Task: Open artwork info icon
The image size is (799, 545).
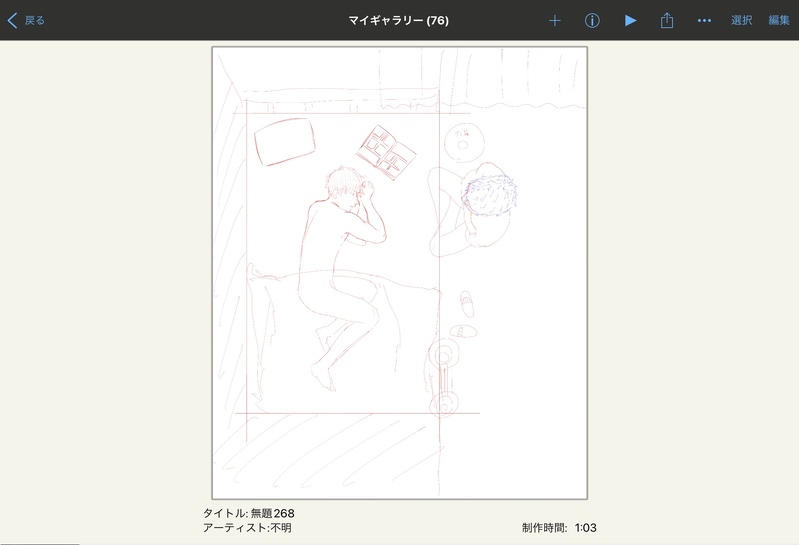Action: point(592,20)
